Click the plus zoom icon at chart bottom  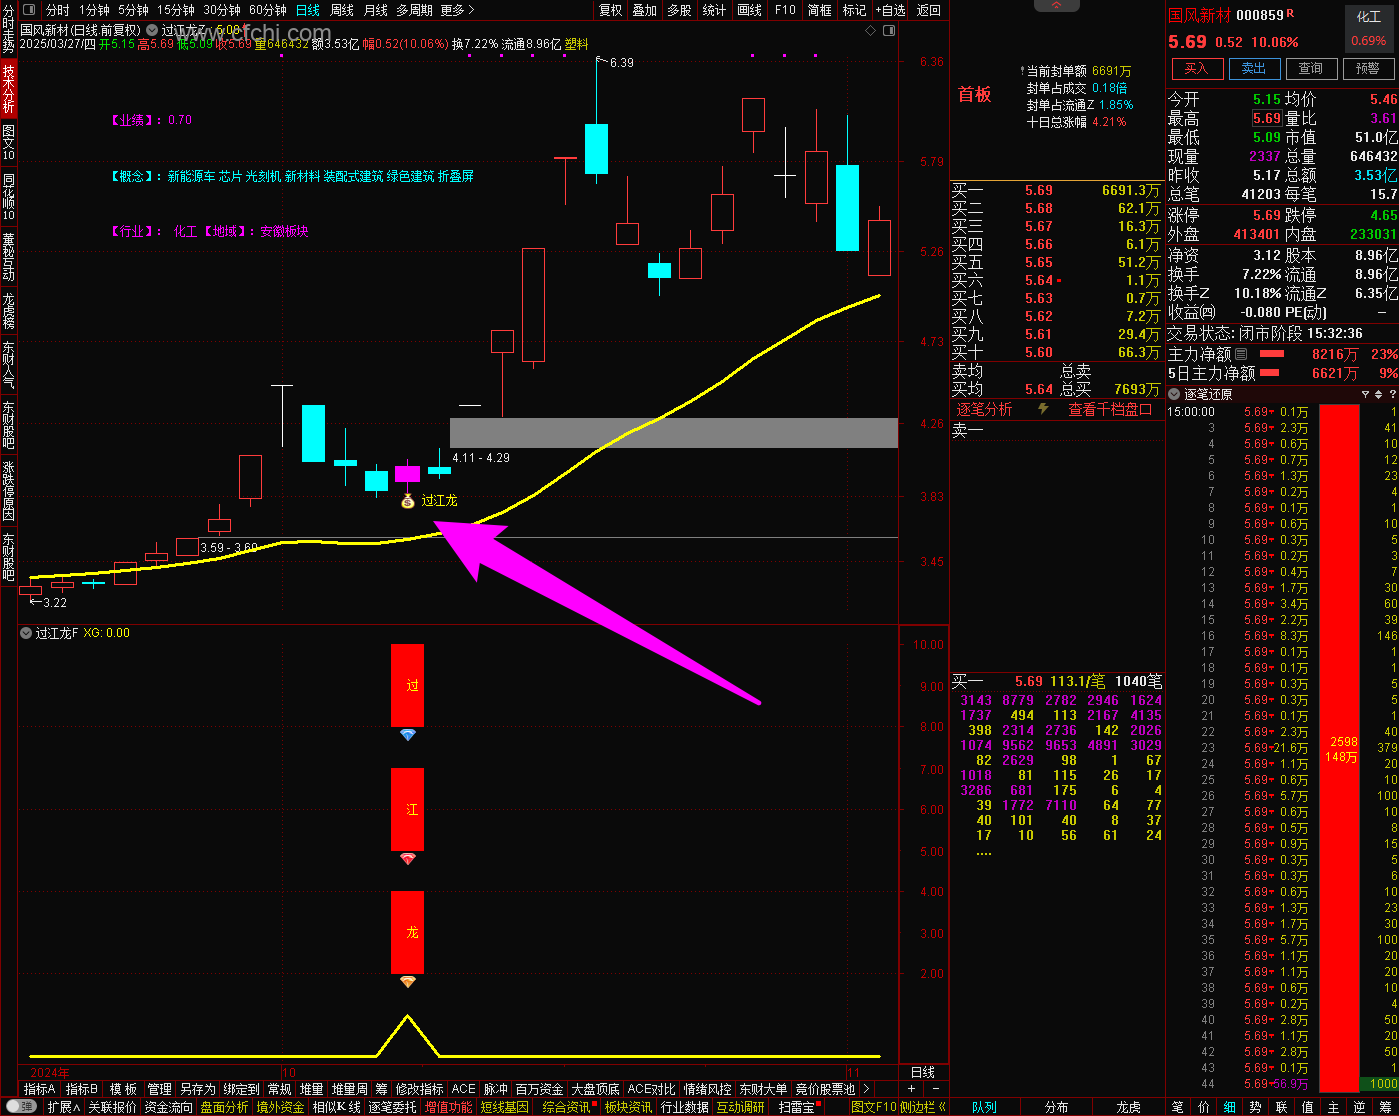pos(911,1089)
